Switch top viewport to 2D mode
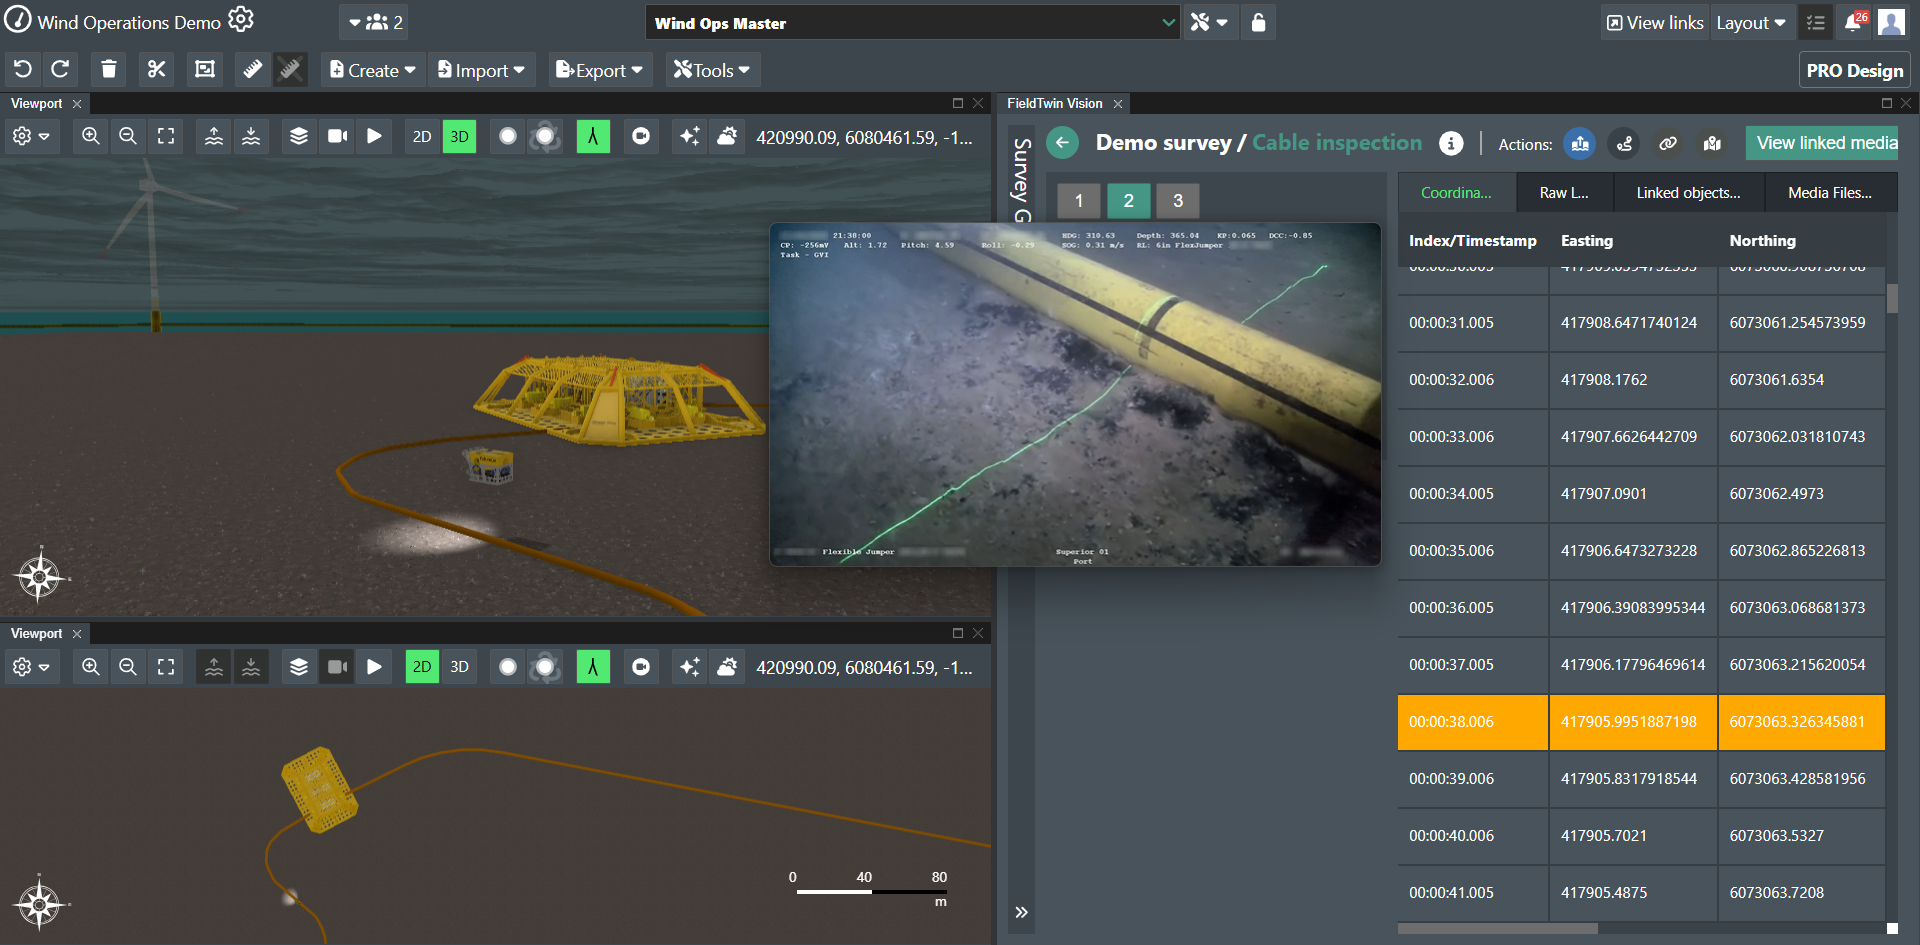1920x945 pixels. click(x=422, y=137)
